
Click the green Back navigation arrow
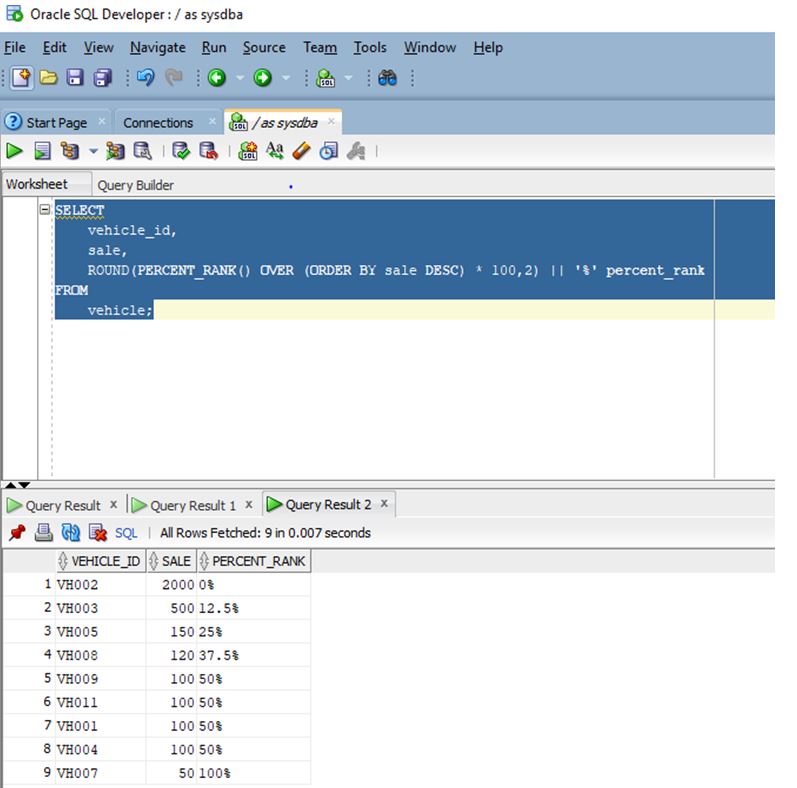[217, 78]
